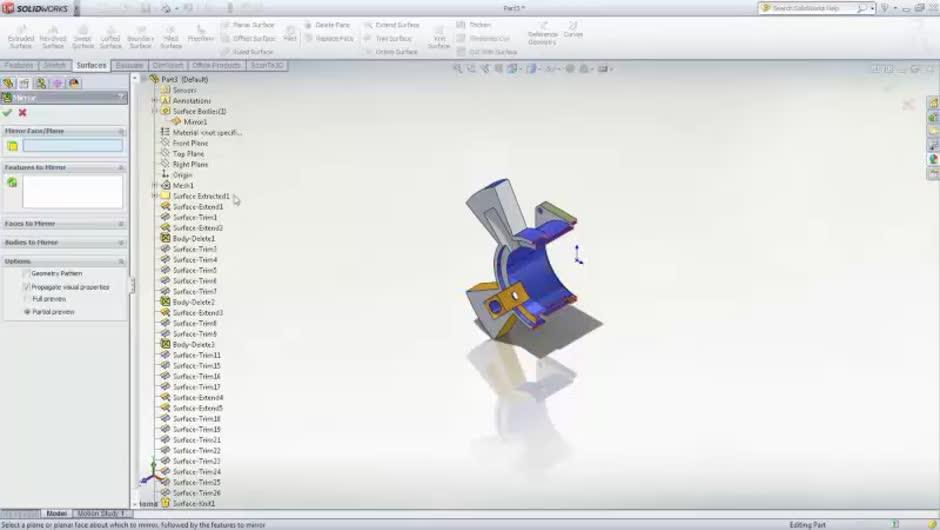Select the Full preview radio button
This screenshot has width=940, height=530.
tap(27, 299)
